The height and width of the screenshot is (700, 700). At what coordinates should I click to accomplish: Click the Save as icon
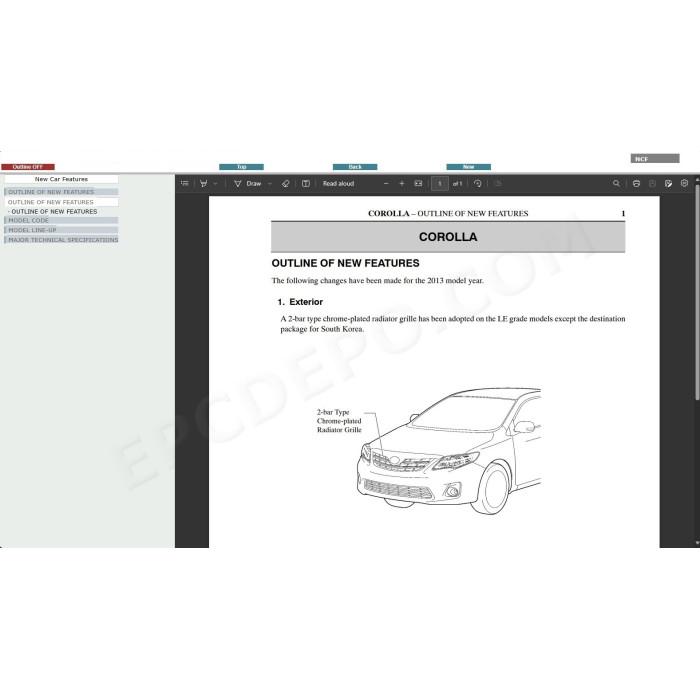pos(668,183)
